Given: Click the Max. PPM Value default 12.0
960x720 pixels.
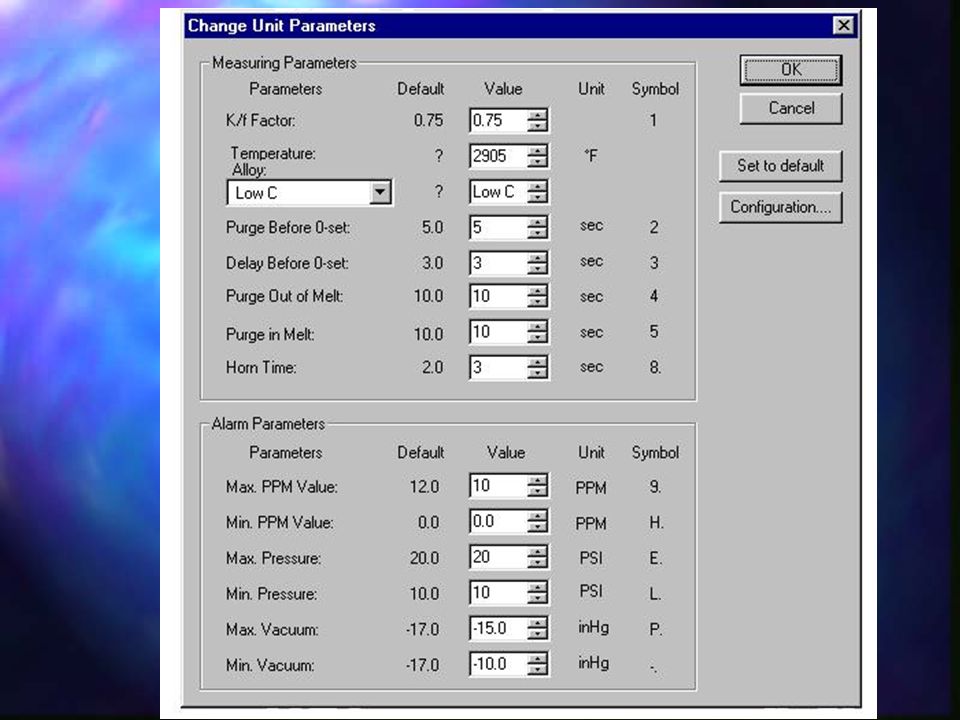Looking at the screenshot, I should click(x=424, y=487).
